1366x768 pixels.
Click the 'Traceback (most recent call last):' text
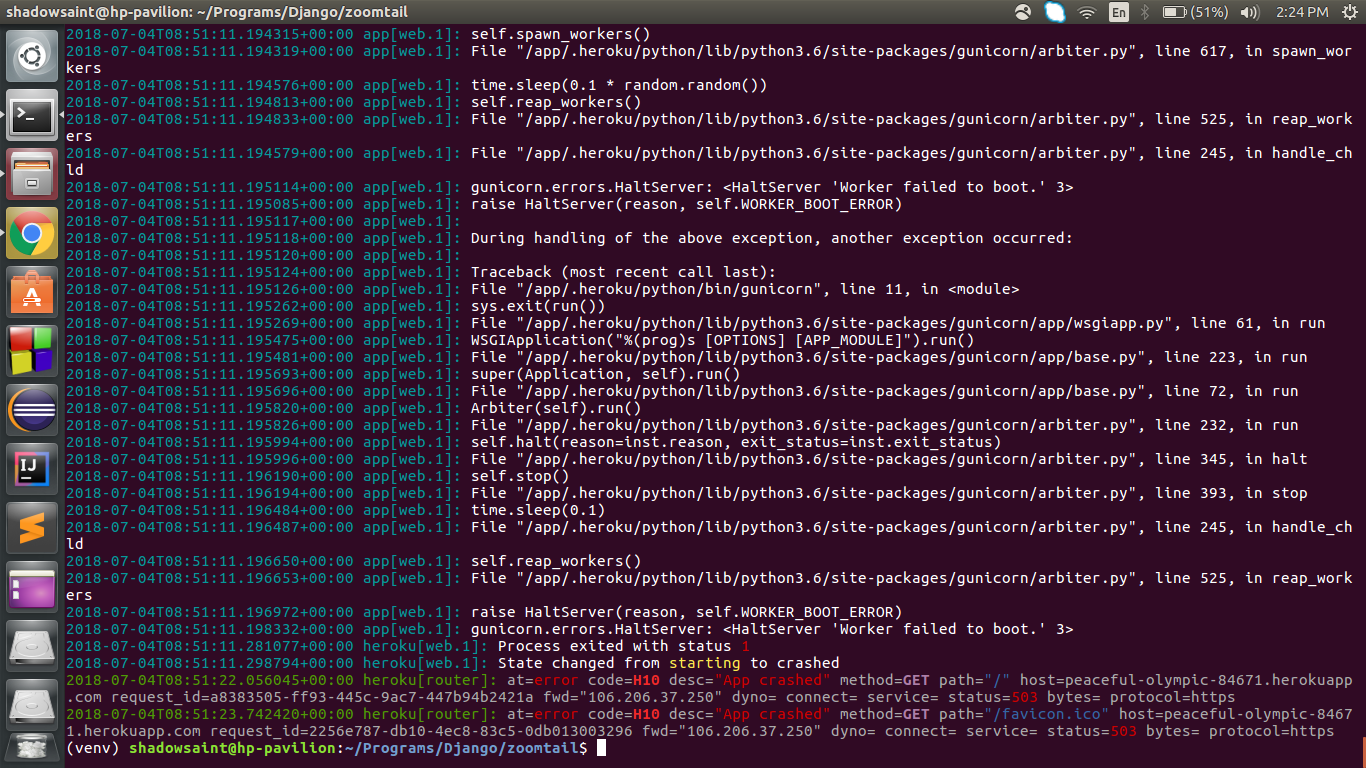click(623, 272)
